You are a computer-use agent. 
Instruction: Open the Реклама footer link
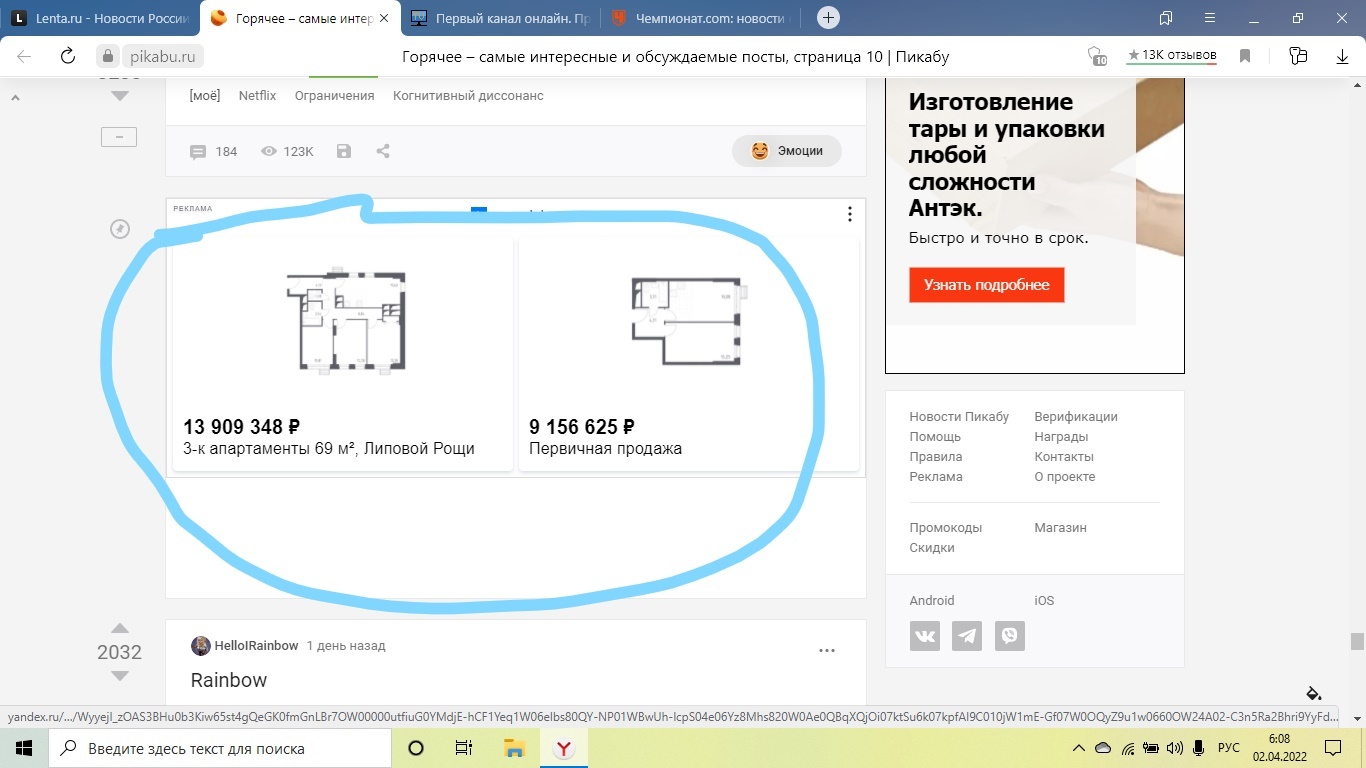tap(936, 477)
